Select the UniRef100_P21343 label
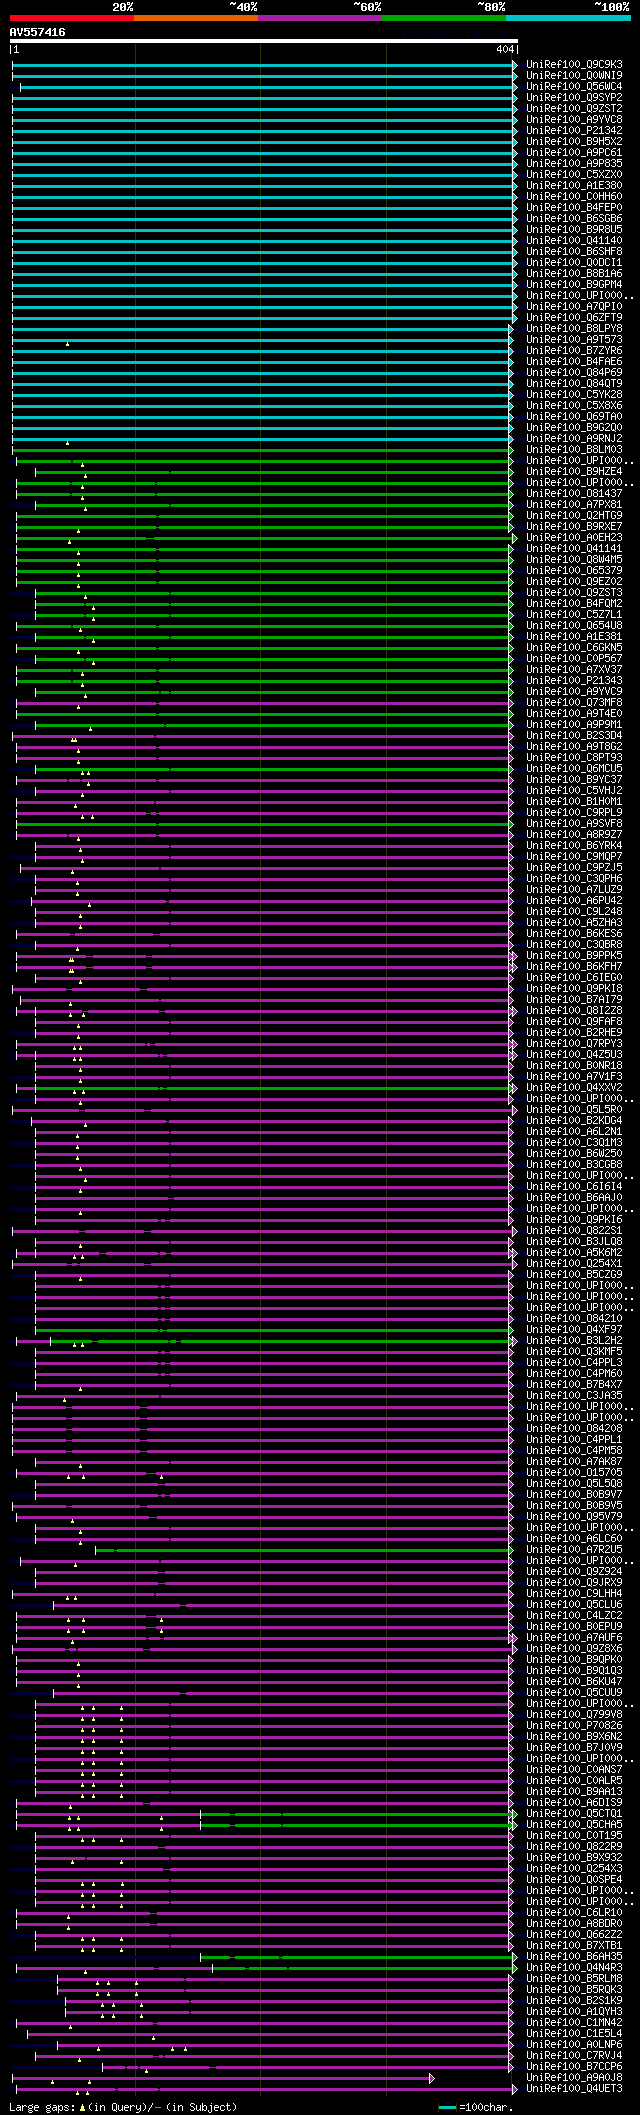Viewport: 640px width, 2115px height. click(x=574, y=681)
